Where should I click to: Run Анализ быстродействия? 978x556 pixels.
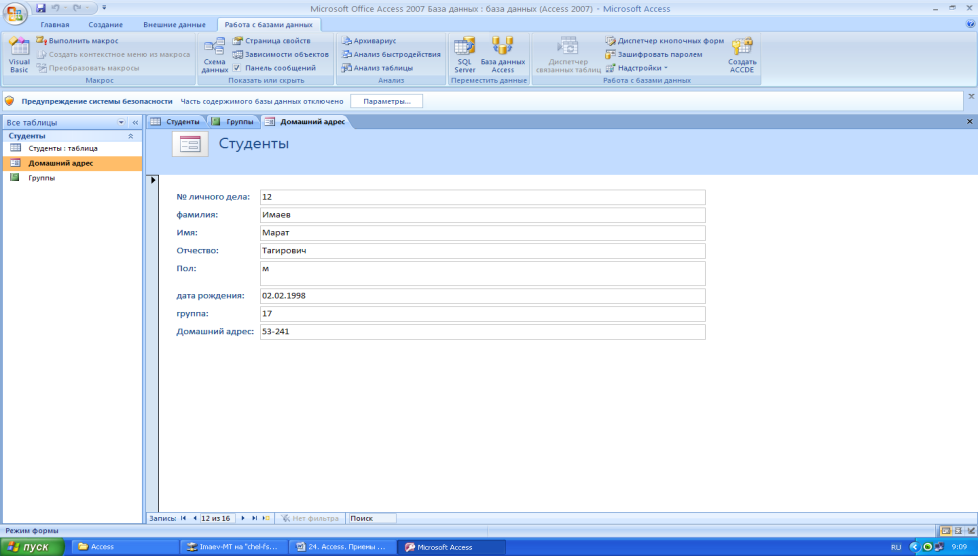pos(391,54)
